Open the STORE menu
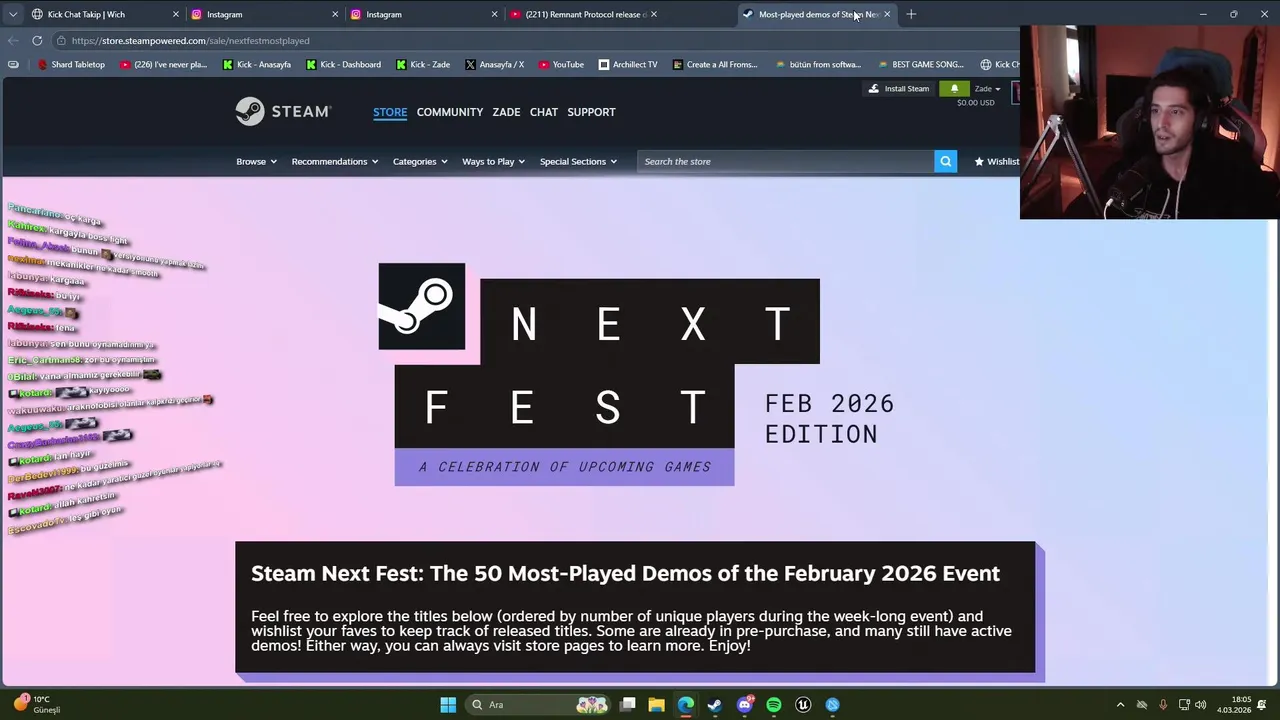The height and width of the screenshot is (720, 1280). [390, 112]
